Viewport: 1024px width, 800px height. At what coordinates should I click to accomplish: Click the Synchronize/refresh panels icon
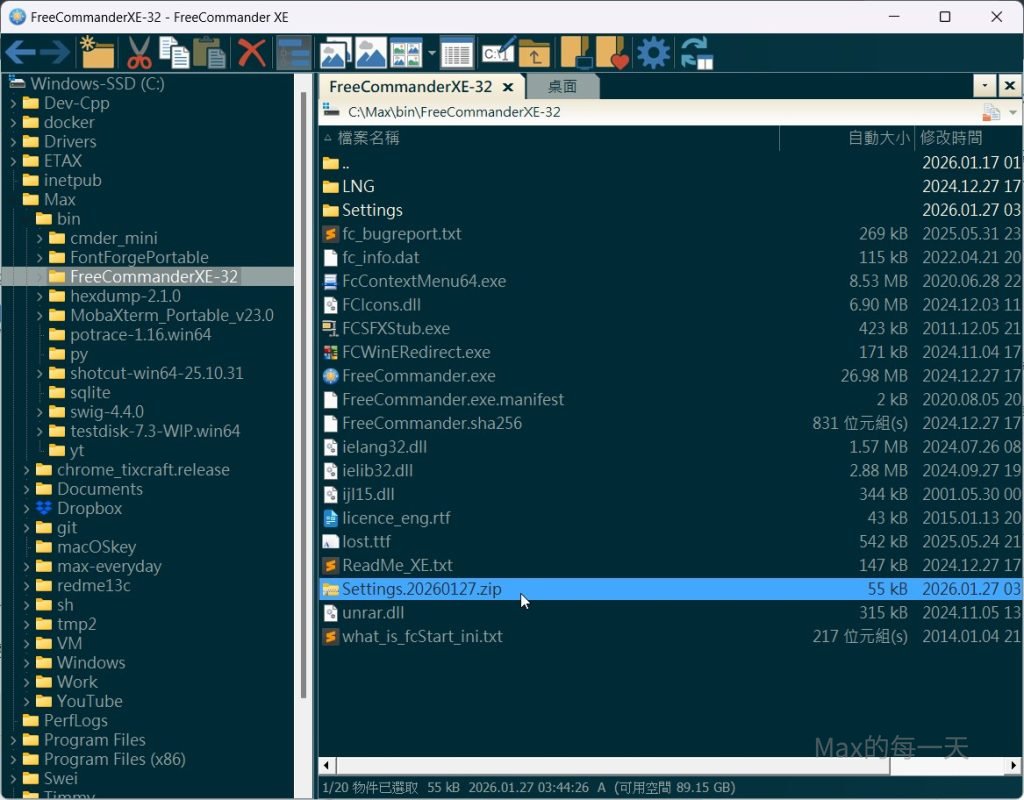pyautogui.click(x=696, y=52)
